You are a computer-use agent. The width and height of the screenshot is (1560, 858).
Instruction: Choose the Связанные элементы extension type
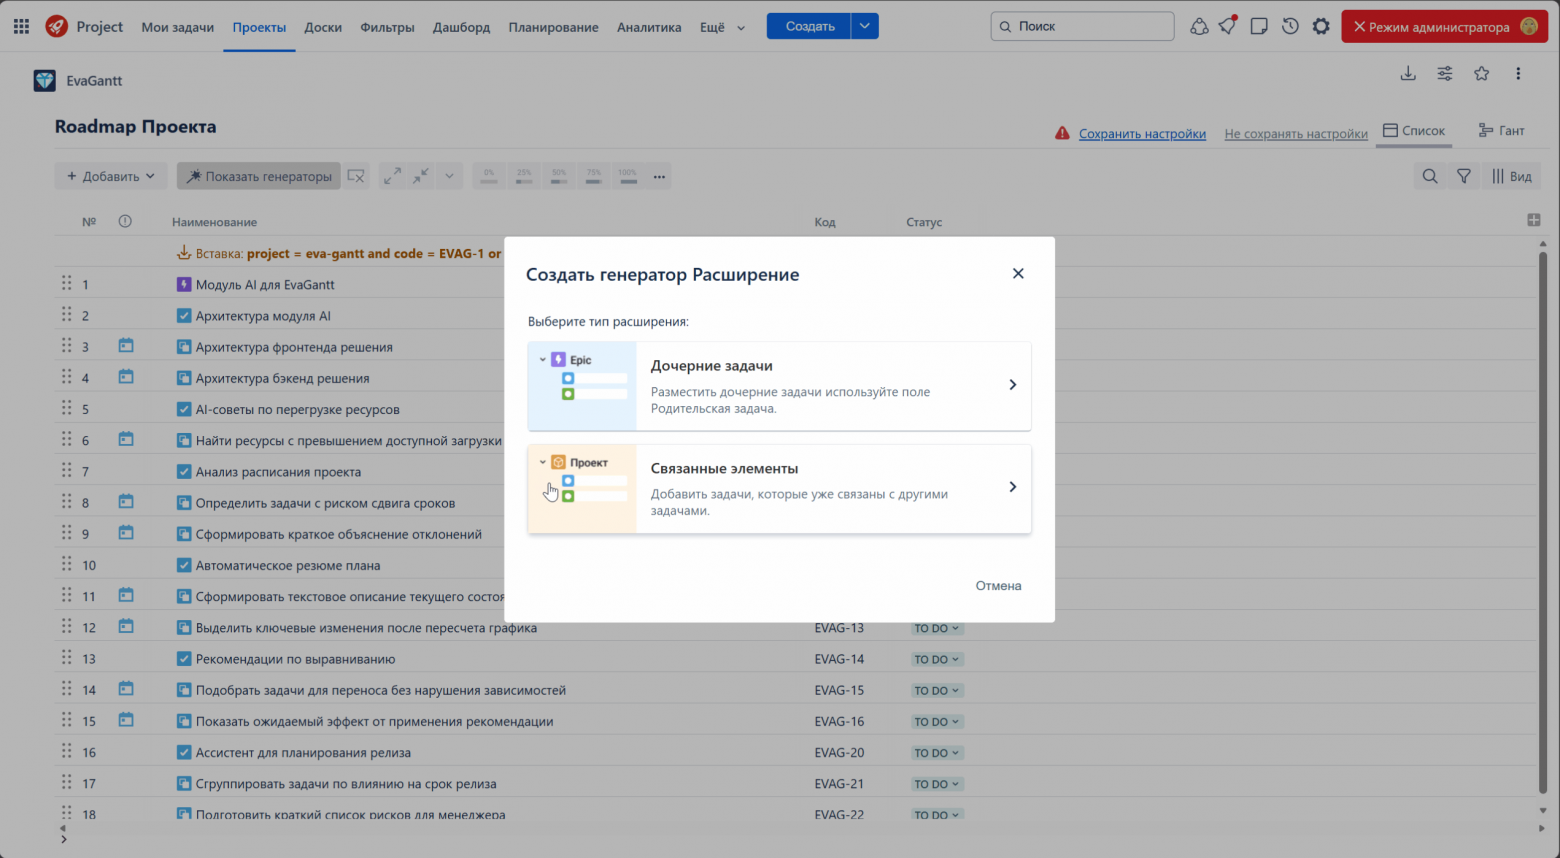(x=779, y=489)
